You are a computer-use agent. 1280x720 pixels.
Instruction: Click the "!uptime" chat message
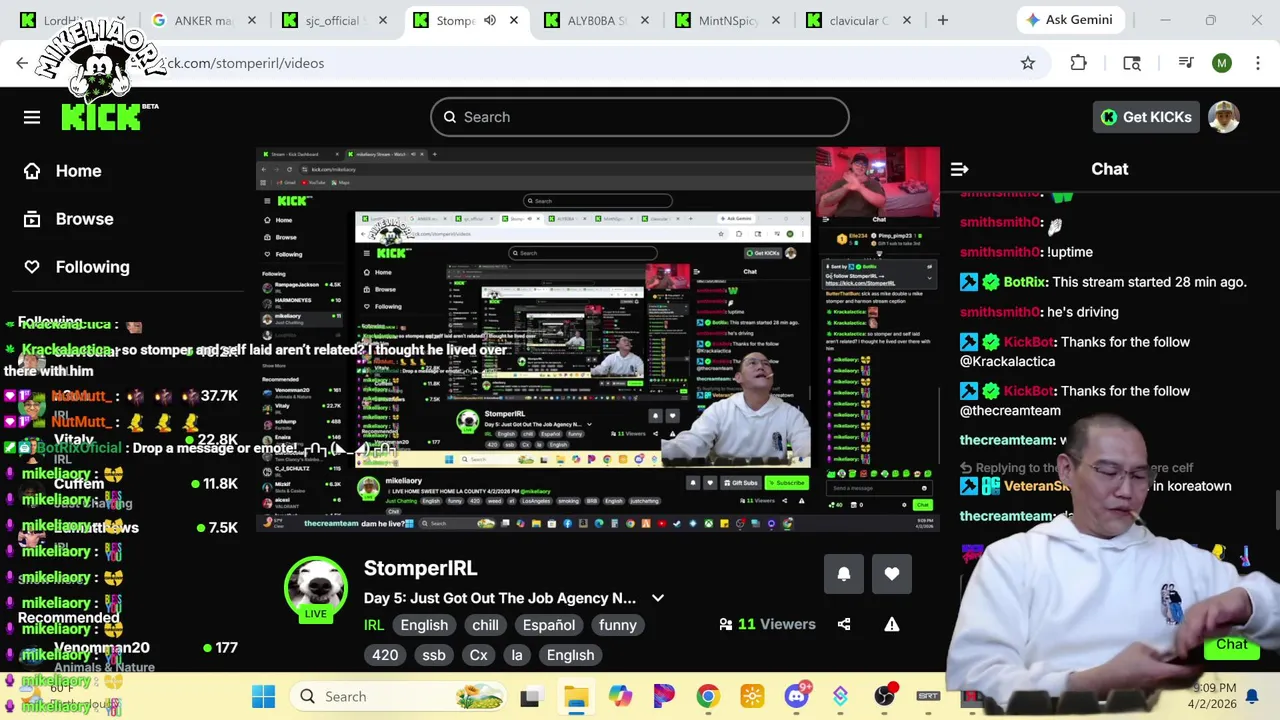pos(1070,252)
